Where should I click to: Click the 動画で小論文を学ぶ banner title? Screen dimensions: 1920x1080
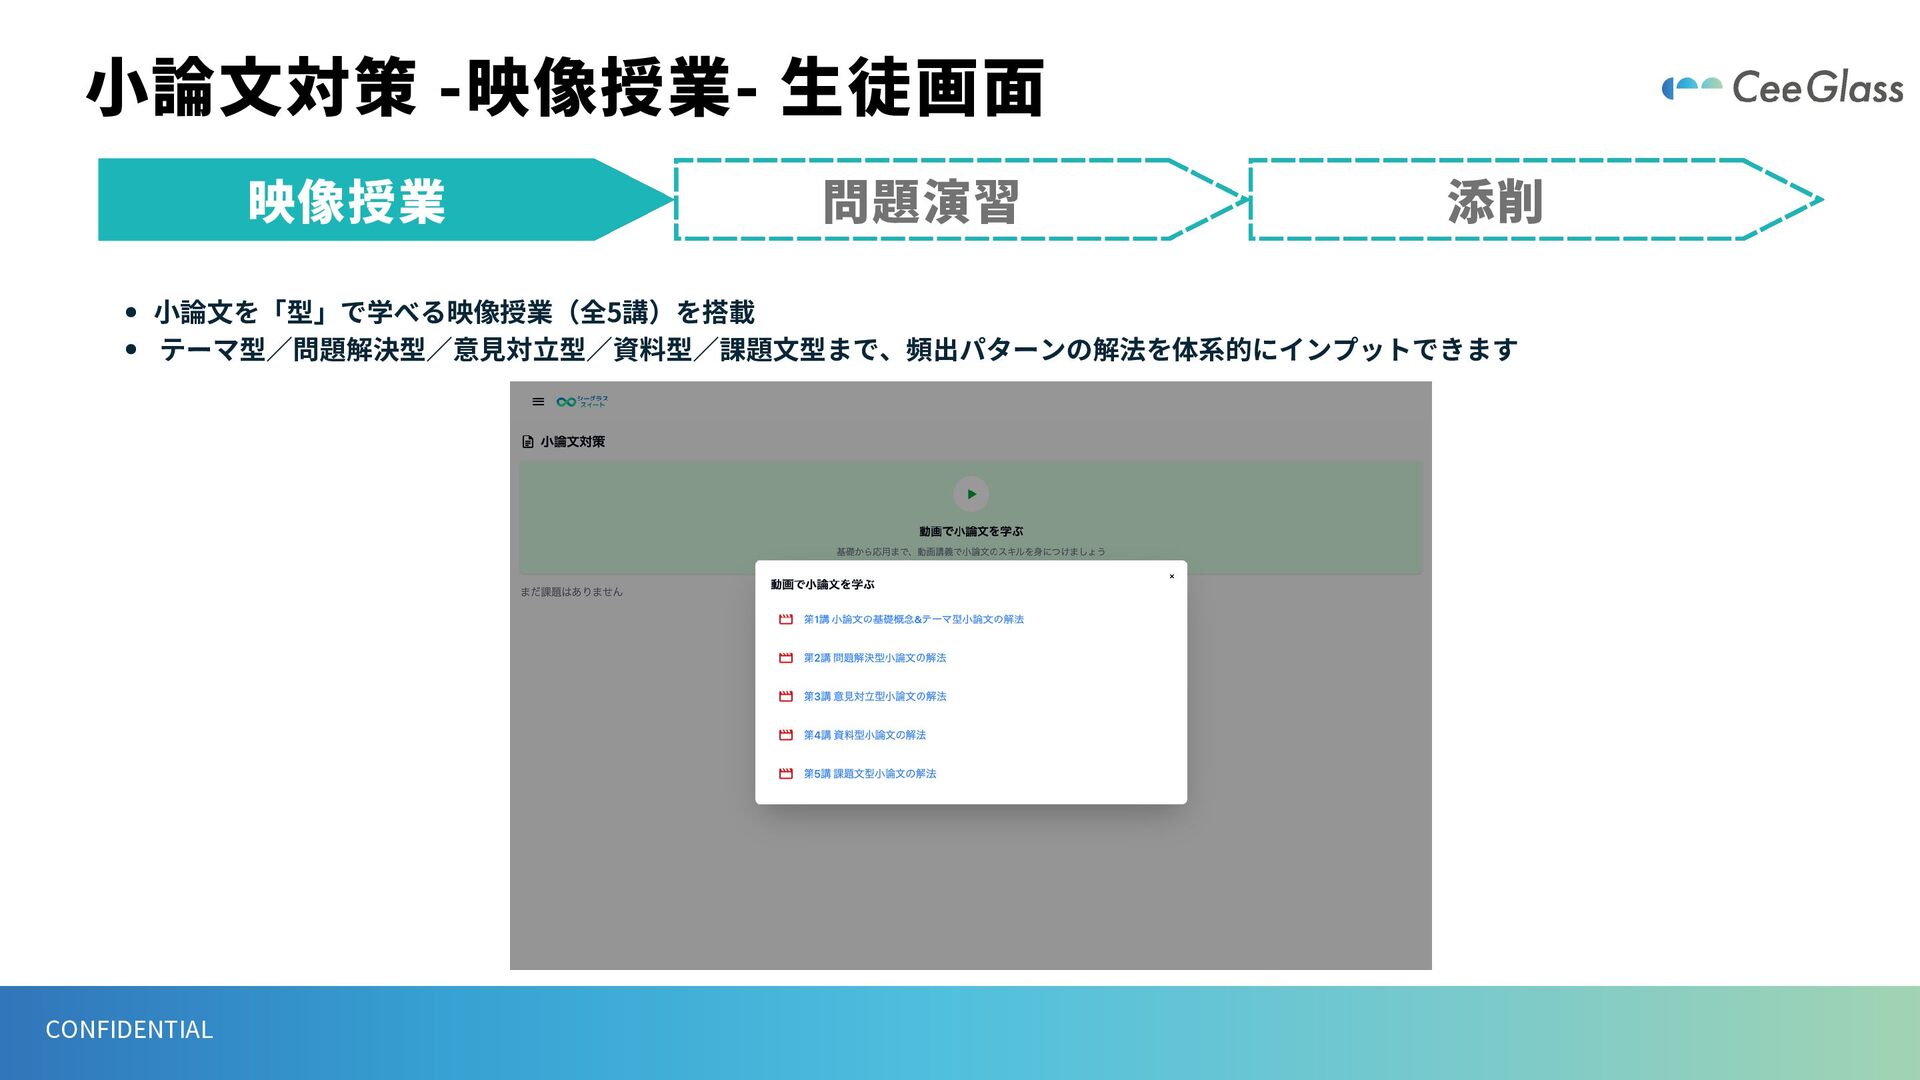click(x=970, y=532)
